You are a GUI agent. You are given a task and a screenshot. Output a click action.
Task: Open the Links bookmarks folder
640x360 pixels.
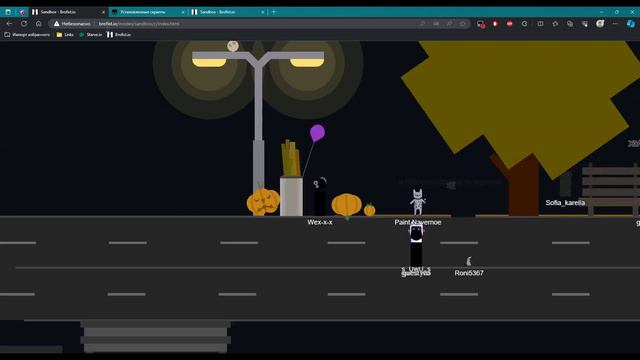click(65, 35)
